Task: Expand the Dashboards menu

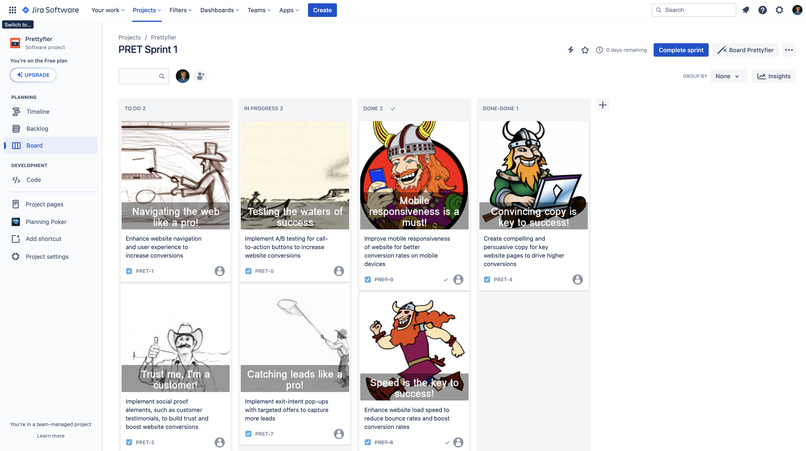Action: [x=219, y=10]
